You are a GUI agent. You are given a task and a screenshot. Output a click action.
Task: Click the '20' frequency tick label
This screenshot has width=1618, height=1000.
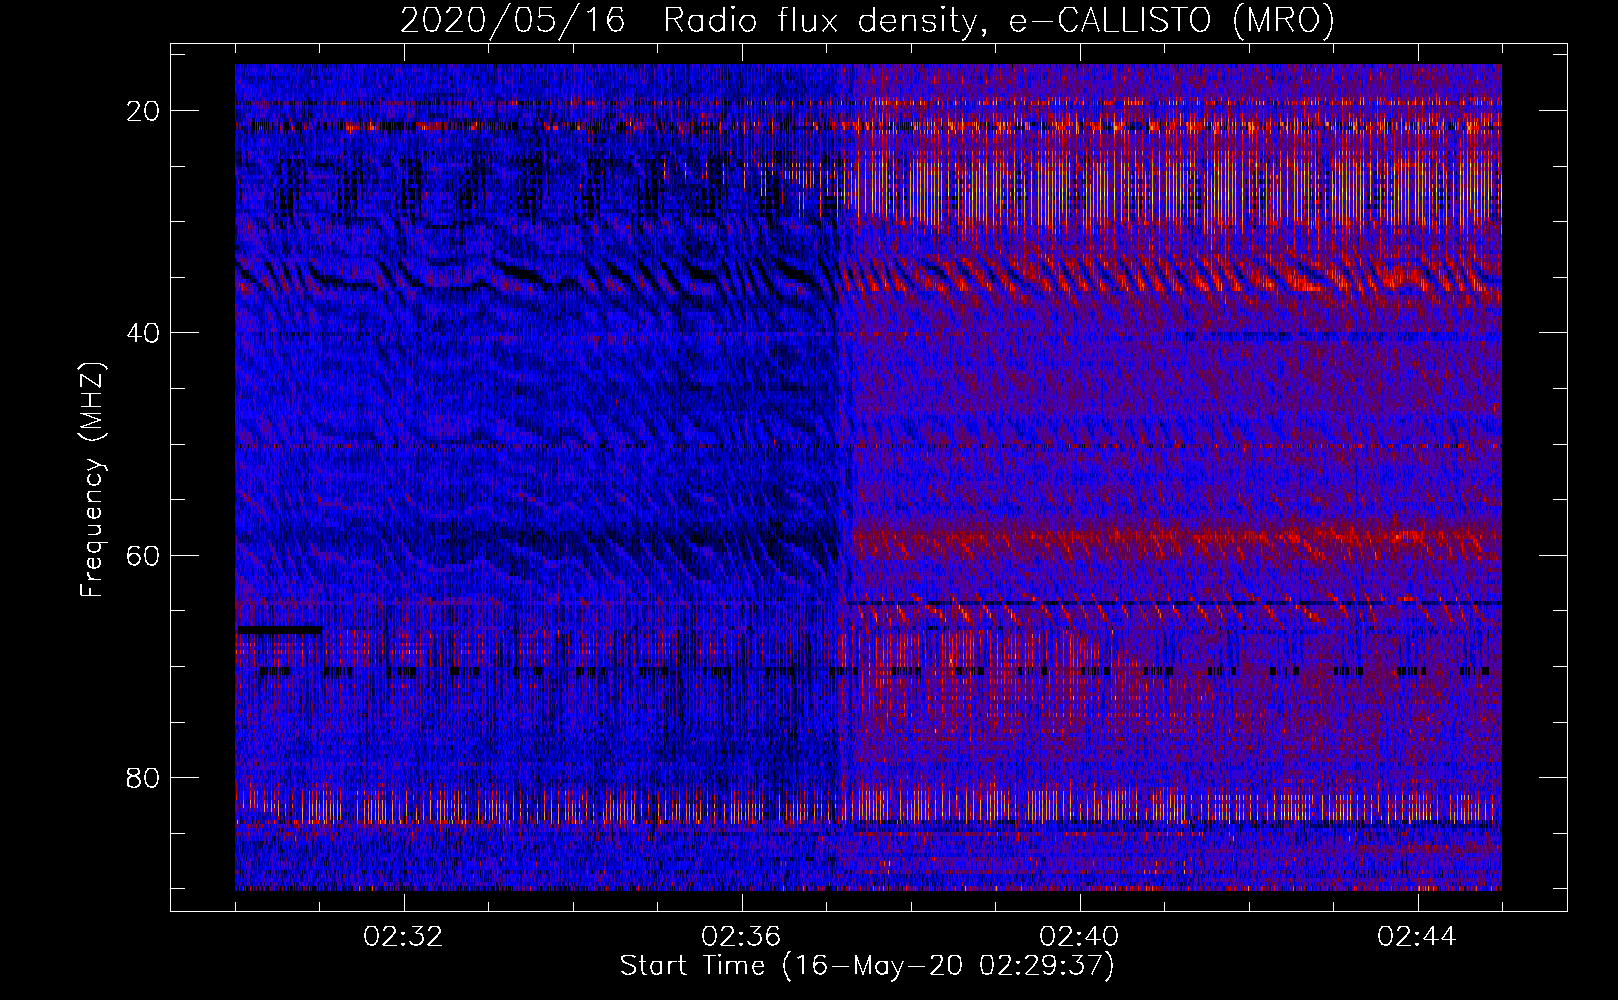coord(144,110)
